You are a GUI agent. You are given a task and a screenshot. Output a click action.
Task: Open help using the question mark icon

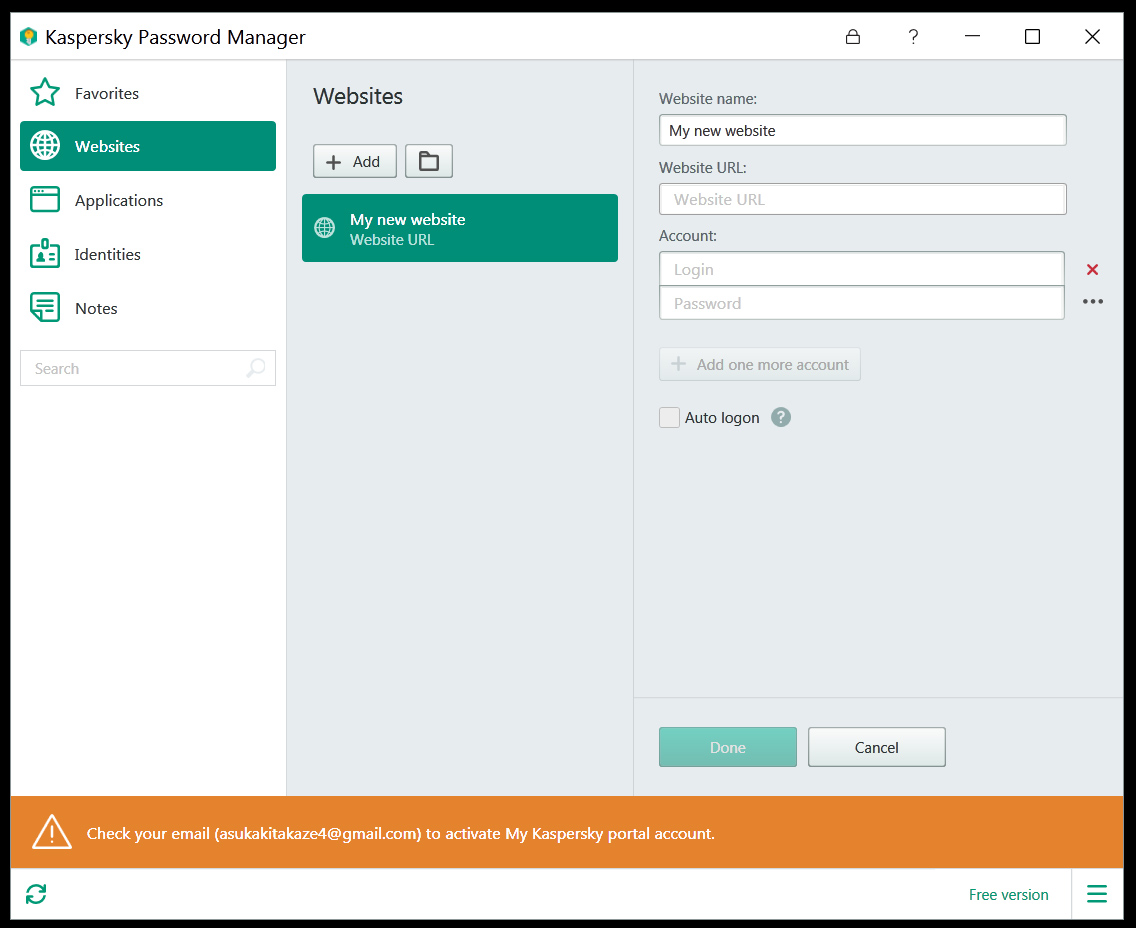point(913,37)
